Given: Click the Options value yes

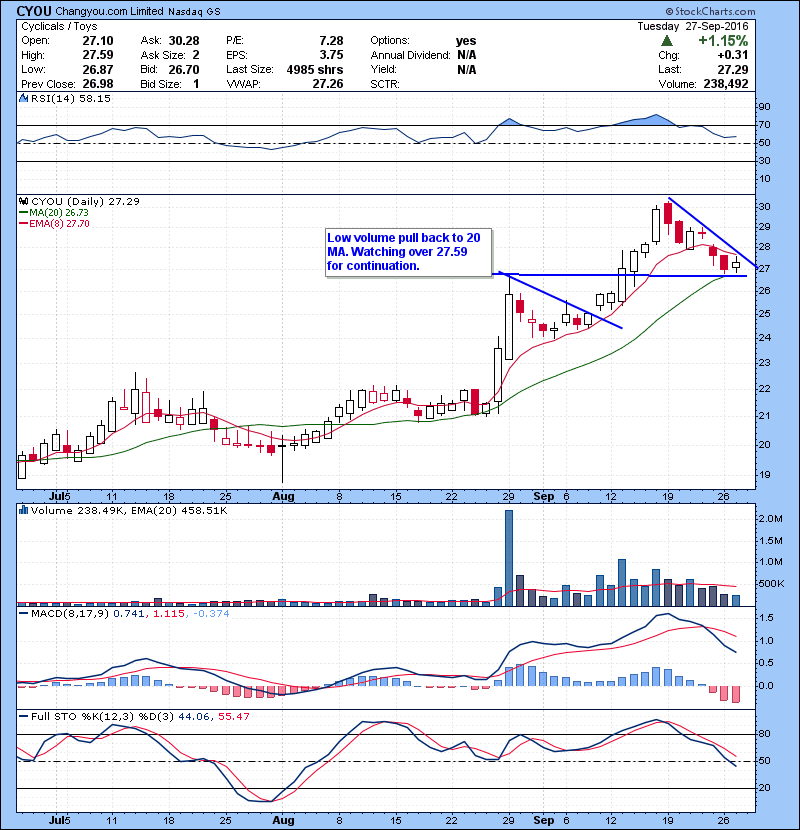Looking at the screenshot, I should tap(466, 41).
